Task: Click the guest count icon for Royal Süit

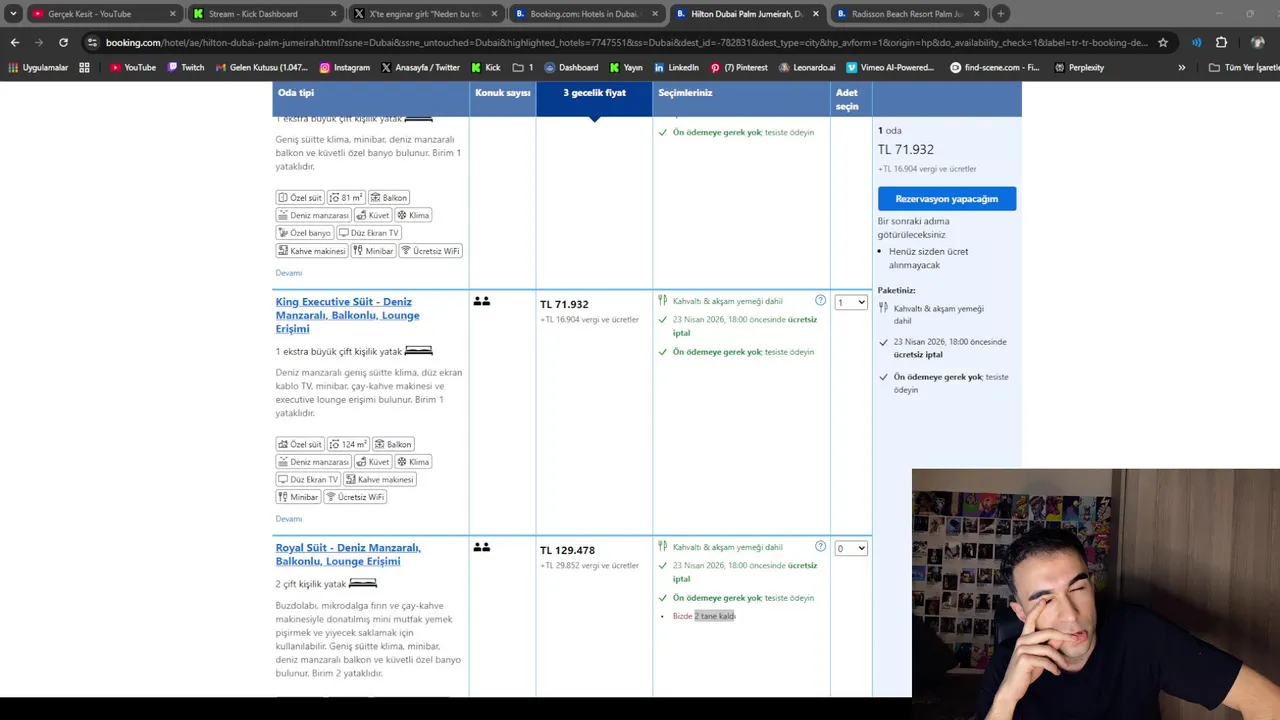Action: [482, 547]
